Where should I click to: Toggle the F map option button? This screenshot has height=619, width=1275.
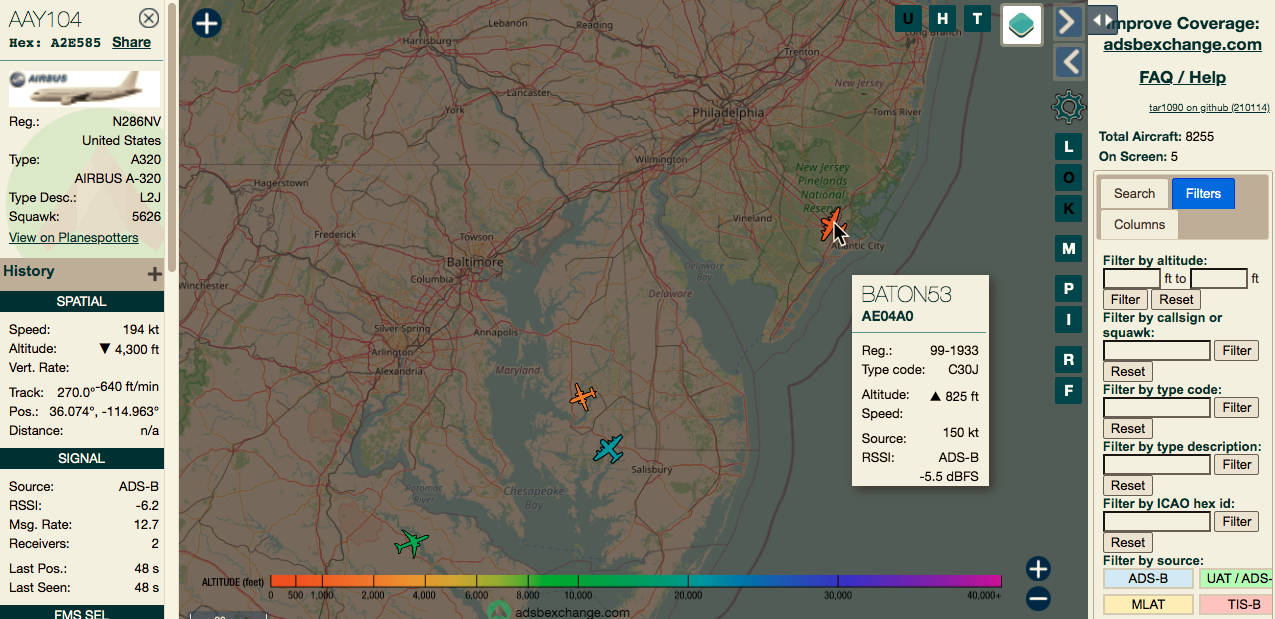1068,390
